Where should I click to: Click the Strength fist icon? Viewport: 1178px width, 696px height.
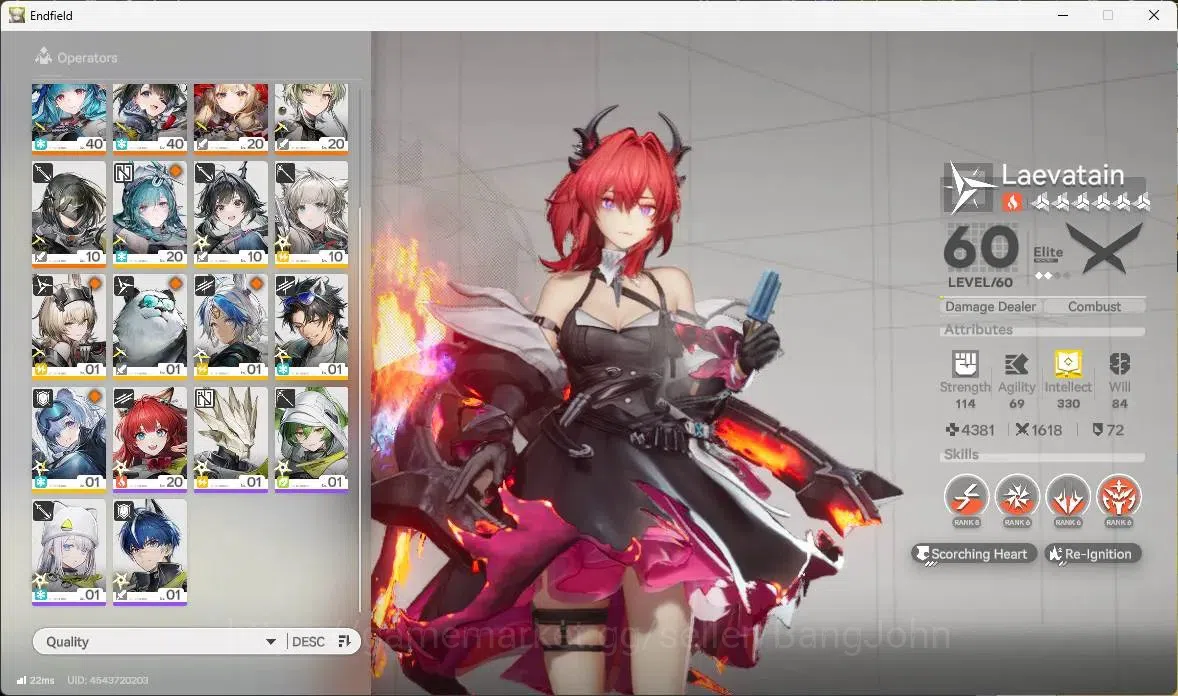965,364
